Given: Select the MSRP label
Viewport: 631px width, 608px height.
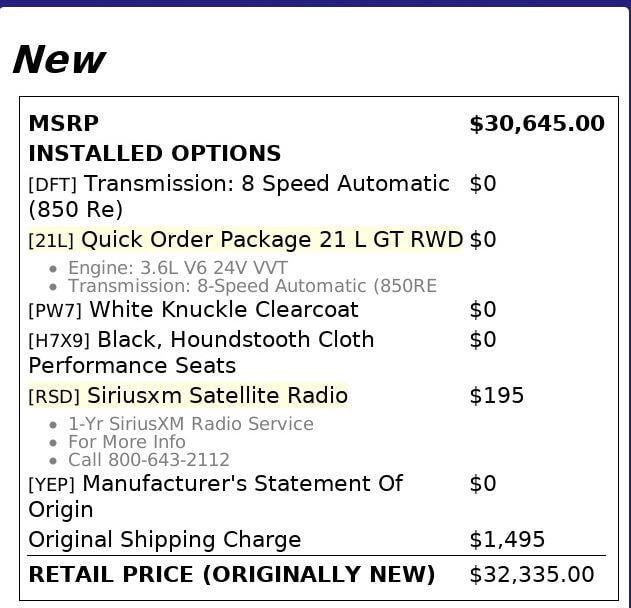Looking at the screenshot, I should [x=64, y=123].
